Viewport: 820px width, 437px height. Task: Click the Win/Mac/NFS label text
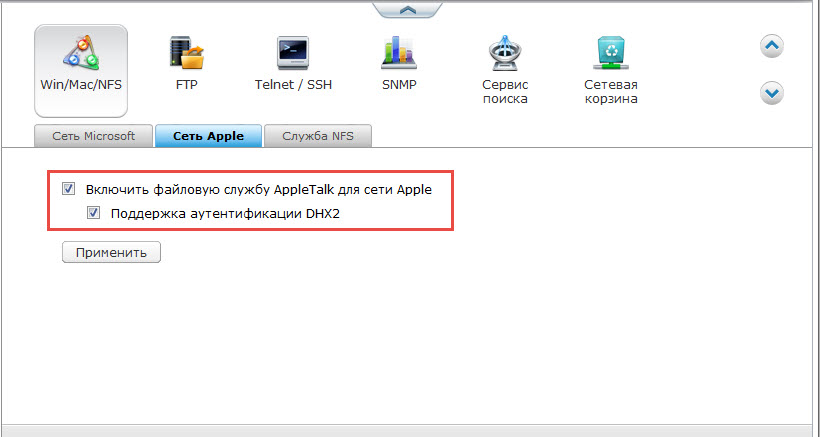click(81, 85)
